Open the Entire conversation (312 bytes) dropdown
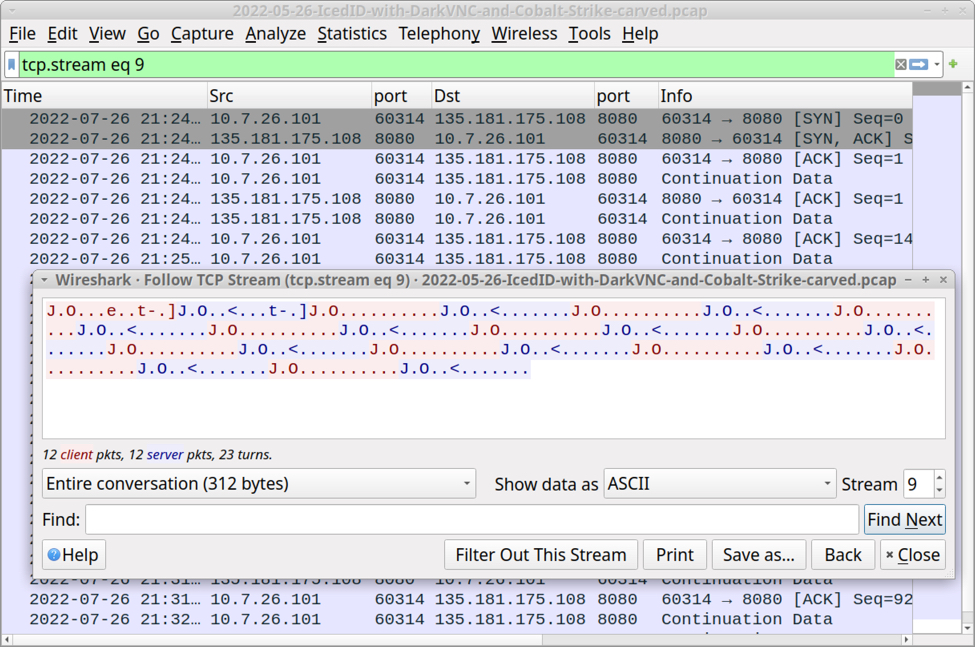The height and width of the screenshot is (647, 975). click(x=259, y=484)
